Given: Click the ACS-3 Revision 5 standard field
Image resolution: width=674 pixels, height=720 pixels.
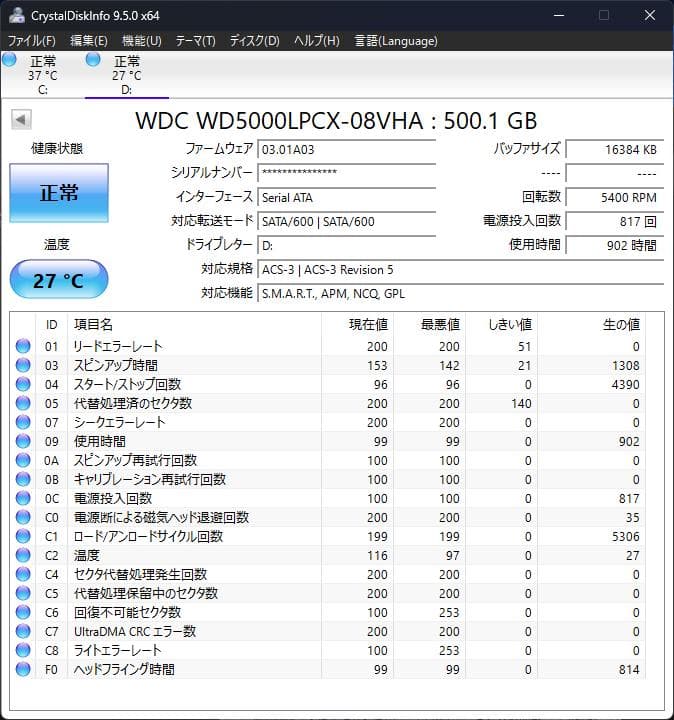Looking at the screenshot, I should click(461, 270).
